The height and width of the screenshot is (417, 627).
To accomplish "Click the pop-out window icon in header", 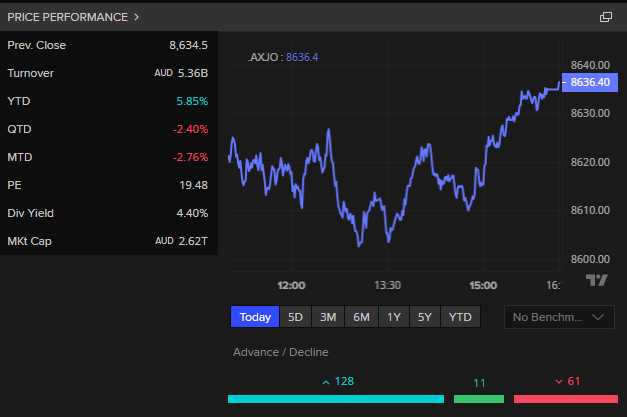I will coord(605,17).
